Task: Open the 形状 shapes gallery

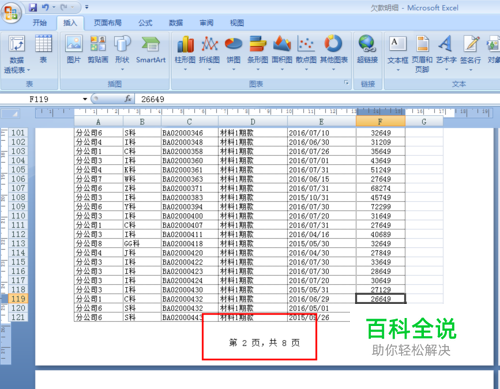Action: [x=122, y=53]
